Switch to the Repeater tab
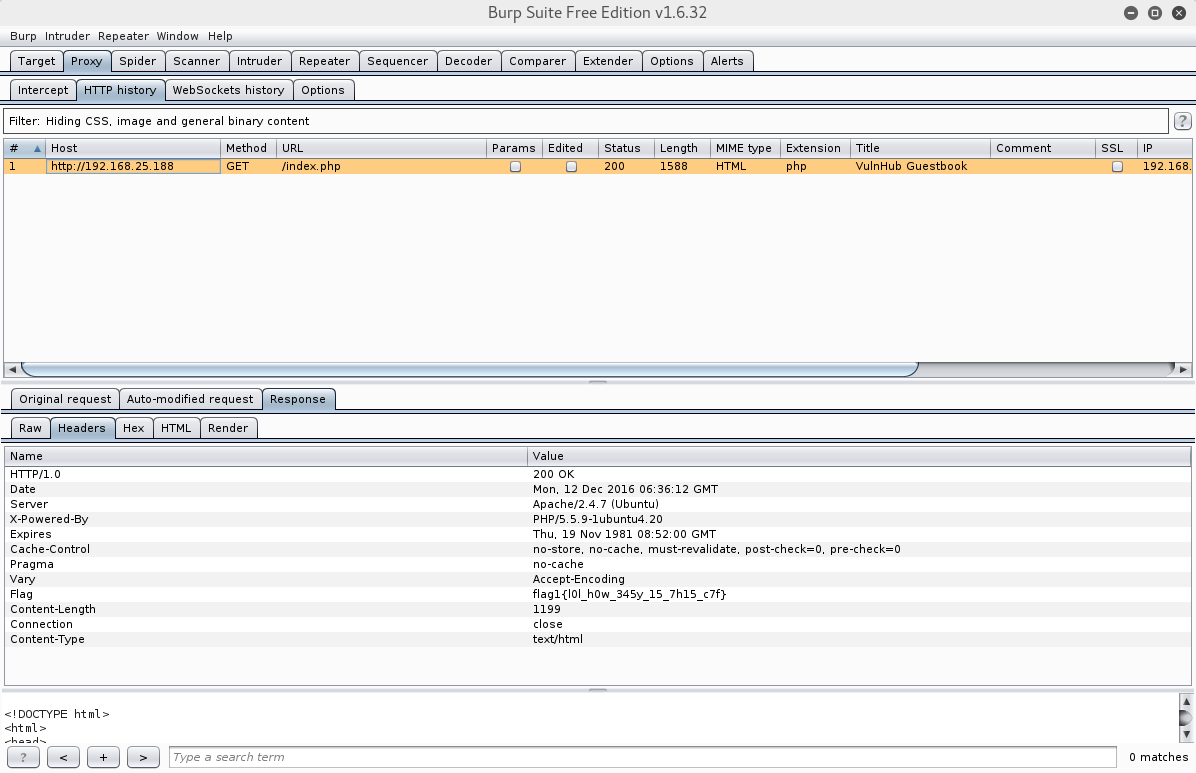This screenshot has width=1196, height=773. [x=324, y=61]
